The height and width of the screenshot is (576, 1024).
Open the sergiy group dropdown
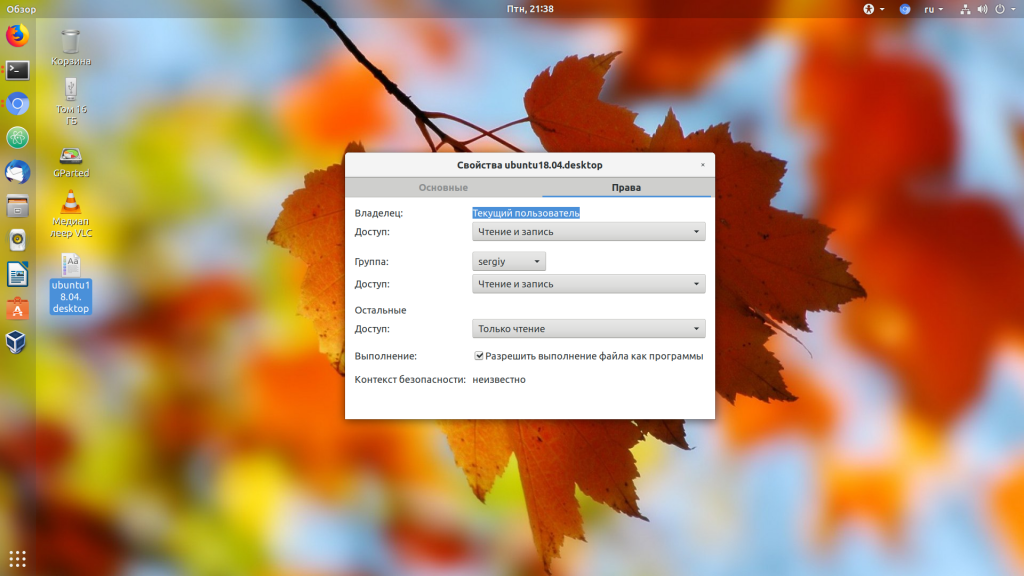(509, 262)
